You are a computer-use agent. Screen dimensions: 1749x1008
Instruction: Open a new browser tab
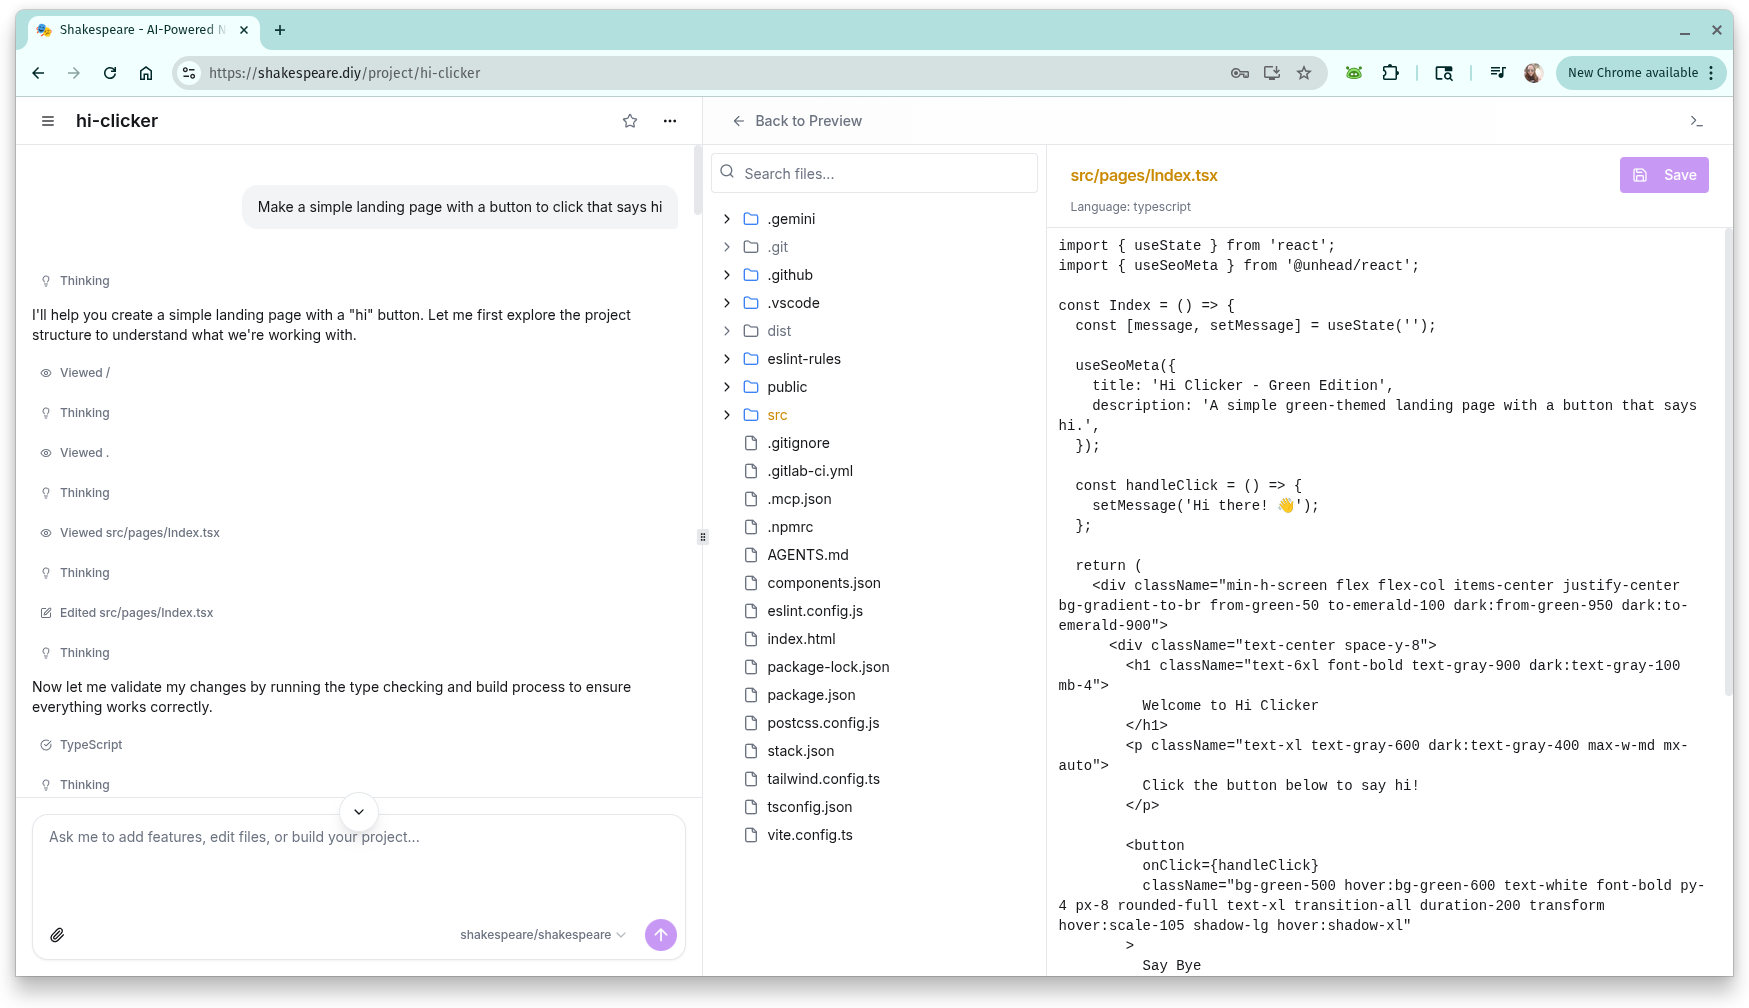[279, 30]
